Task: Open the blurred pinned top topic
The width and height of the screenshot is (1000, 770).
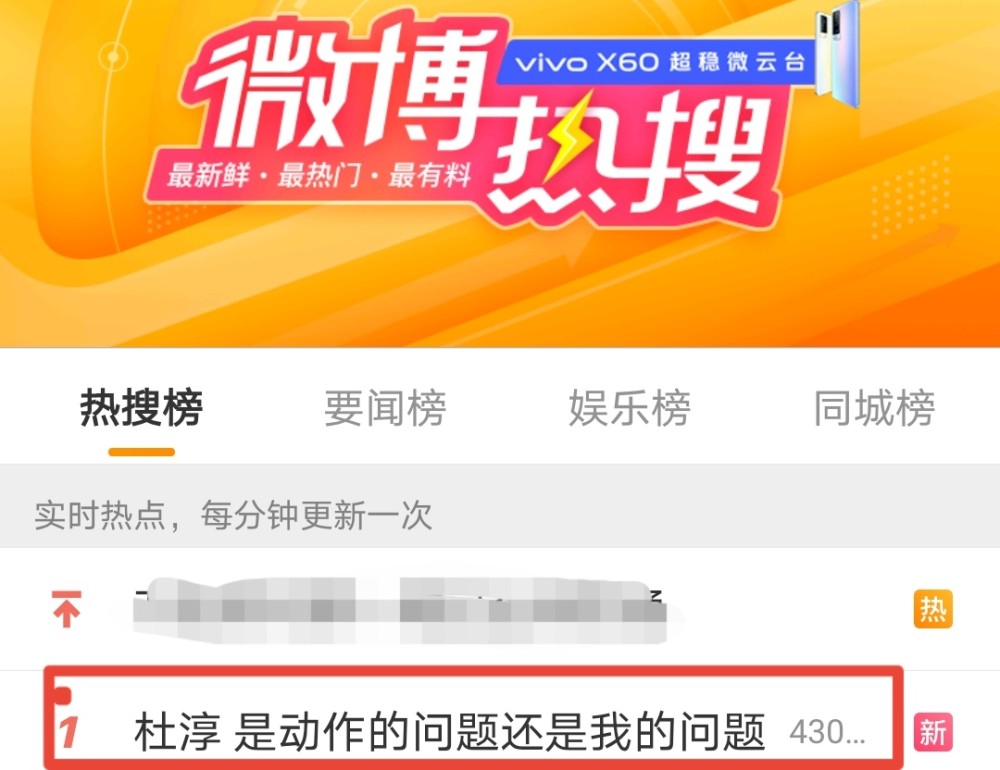Action: coord(400,610)
